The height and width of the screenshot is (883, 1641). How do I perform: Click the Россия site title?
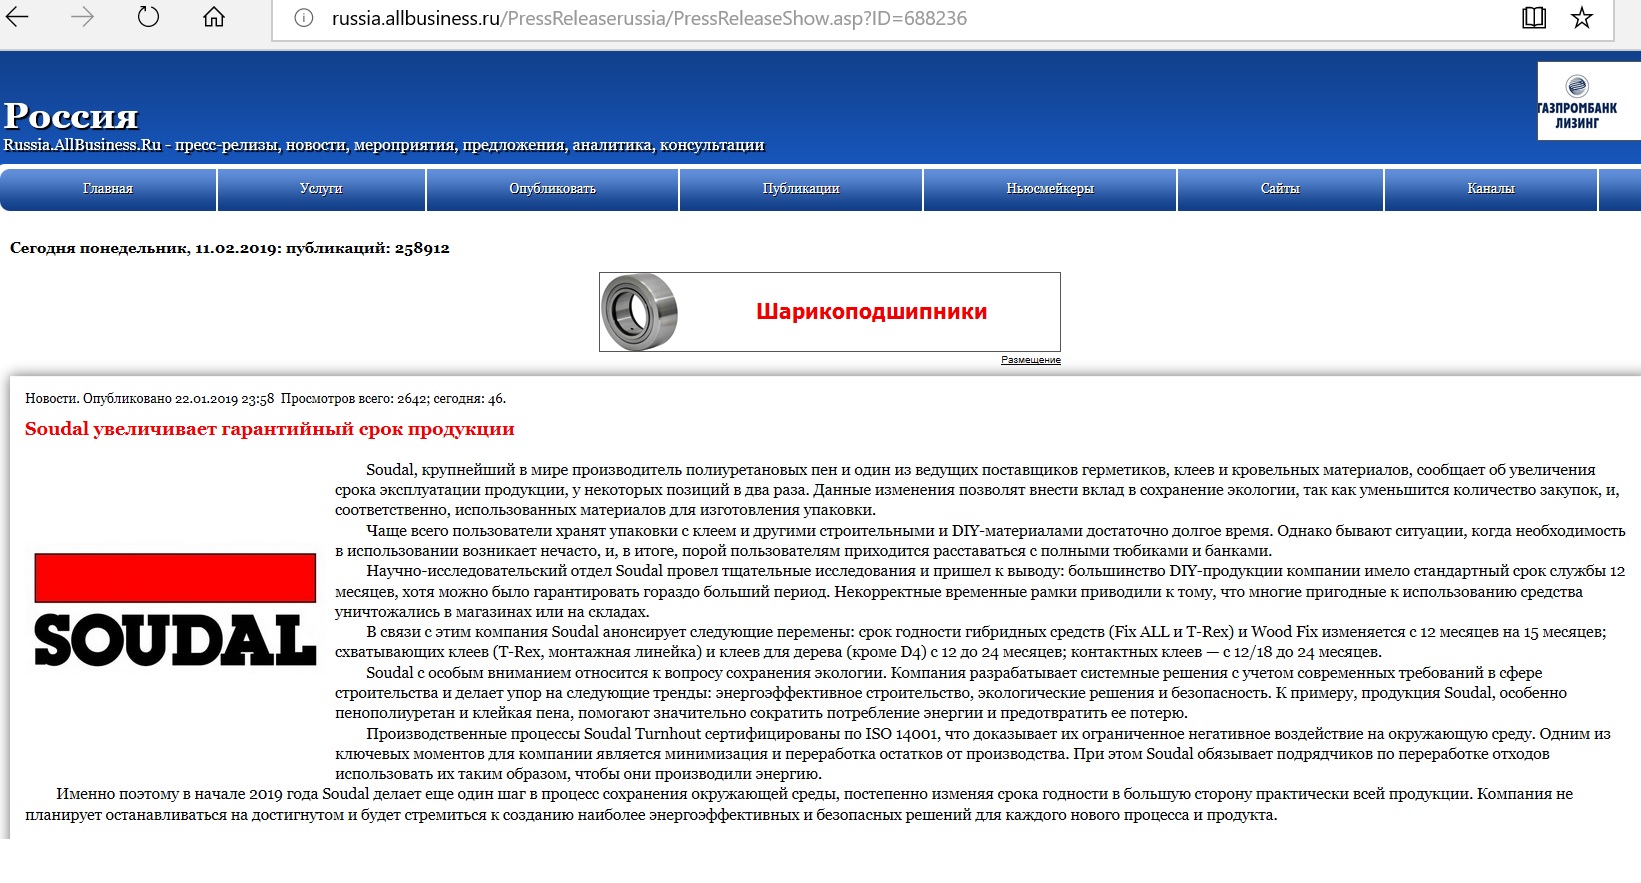[71, 116]
